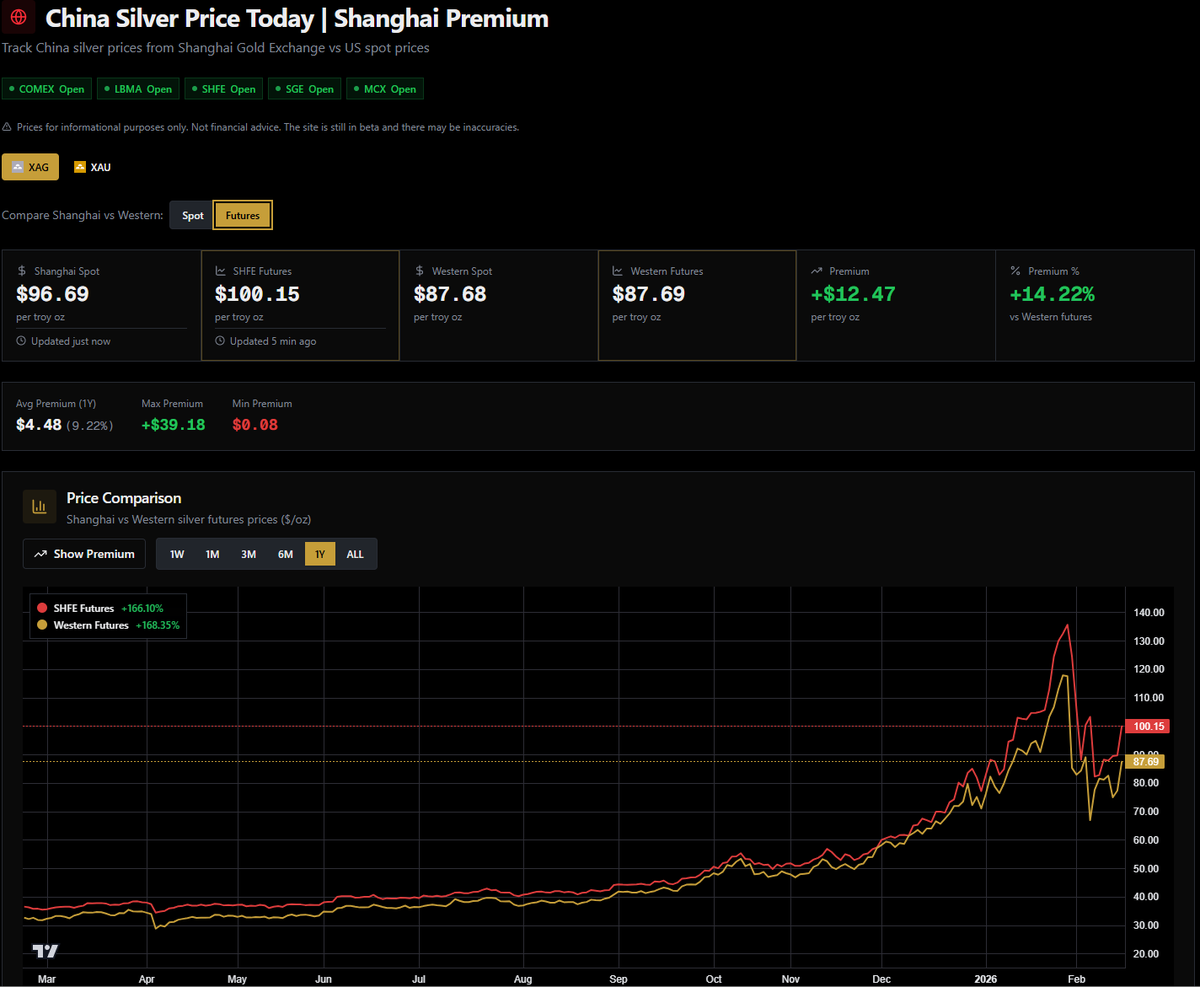Open the SHFE Futures $100.15 card
The image size is (1200, 987).
tap(300, 305)
